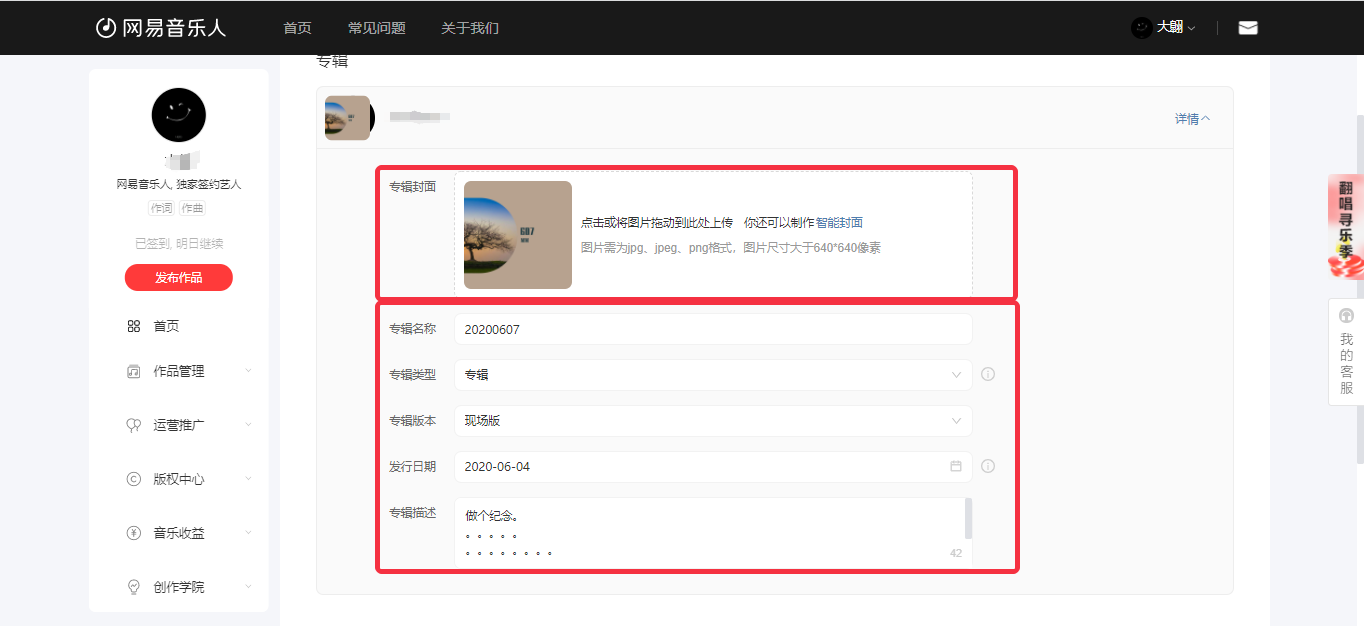Open the mail envelope icon

tap(1247, 28)
